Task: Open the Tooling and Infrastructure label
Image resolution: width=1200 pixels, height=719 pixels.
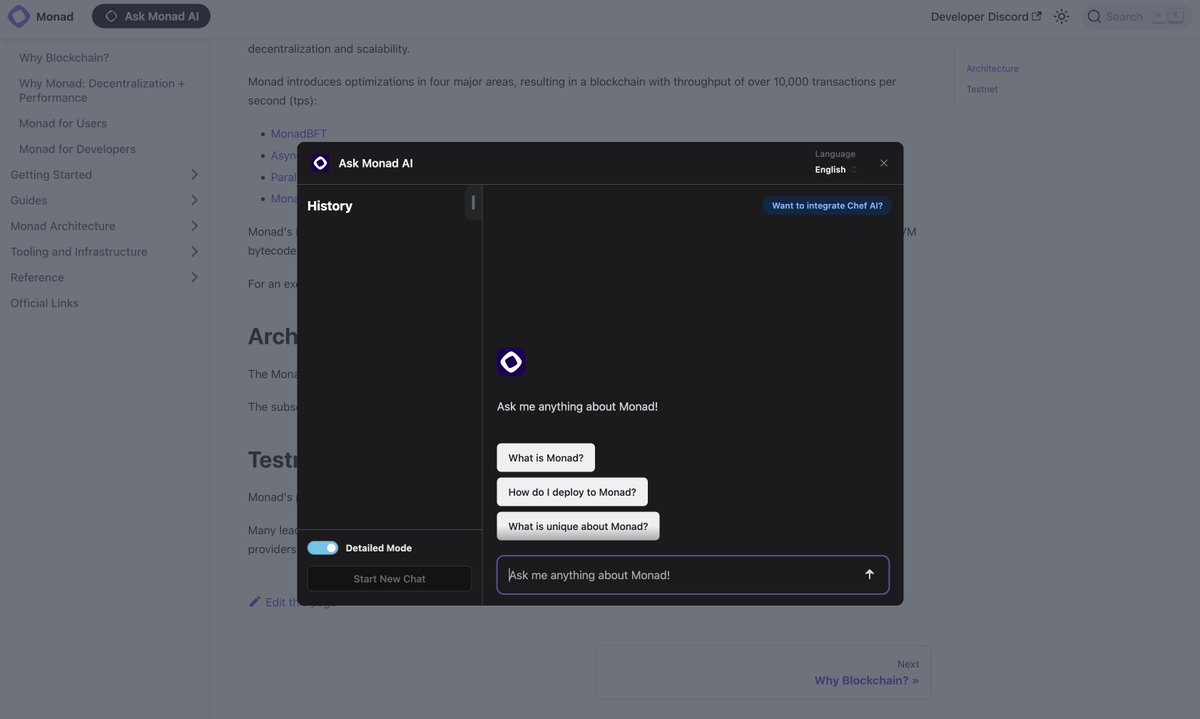Action: point(79,252)
